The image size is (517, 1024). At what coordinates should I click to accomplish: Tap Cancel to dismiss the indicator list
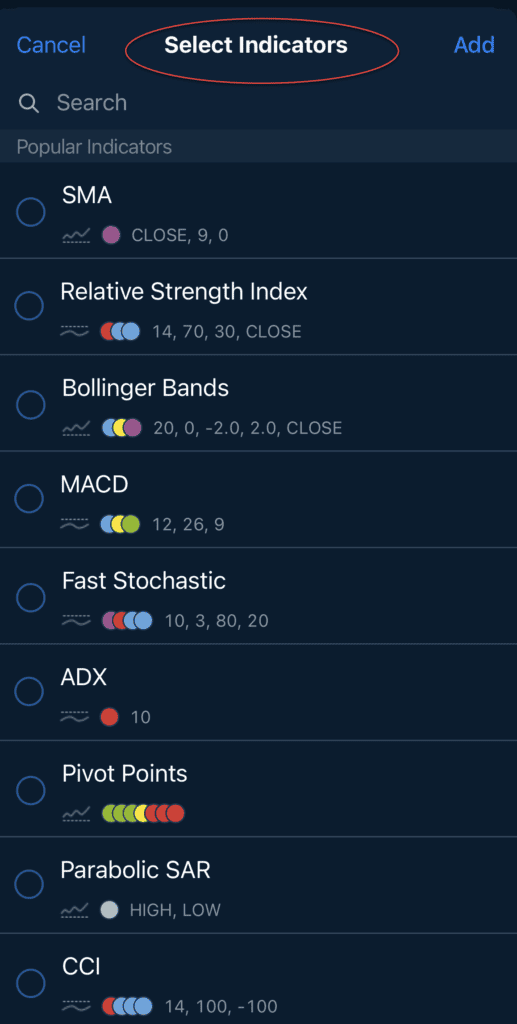[51, 45]
